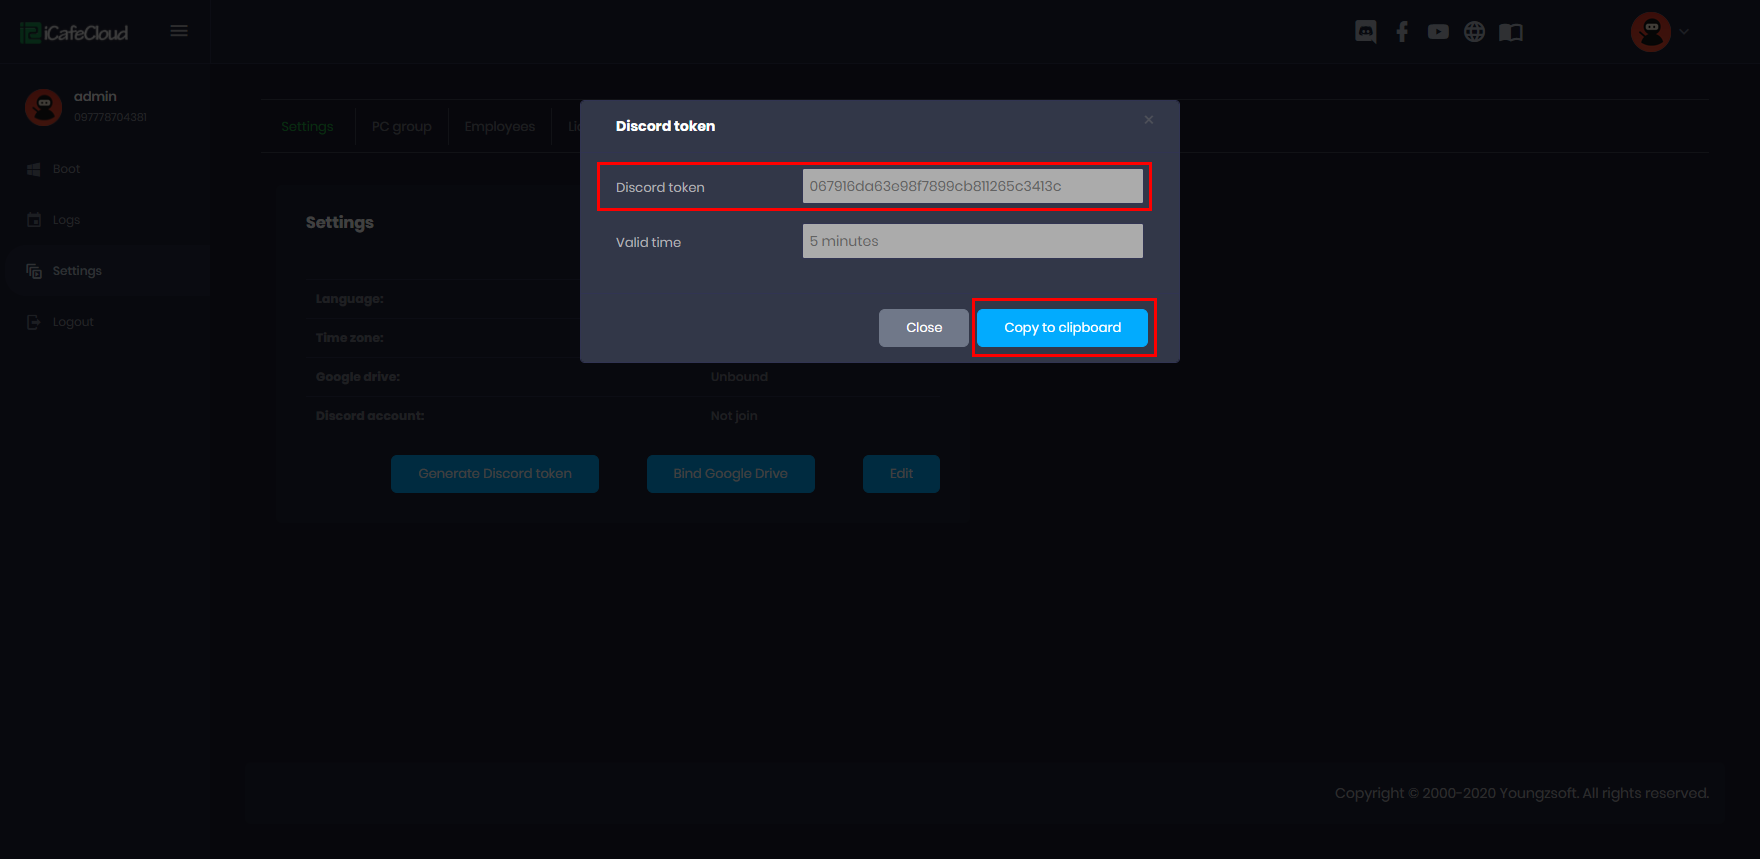Select Logout in the sidebar
This screenshot has width=1760, height=859.
[73, 322]
